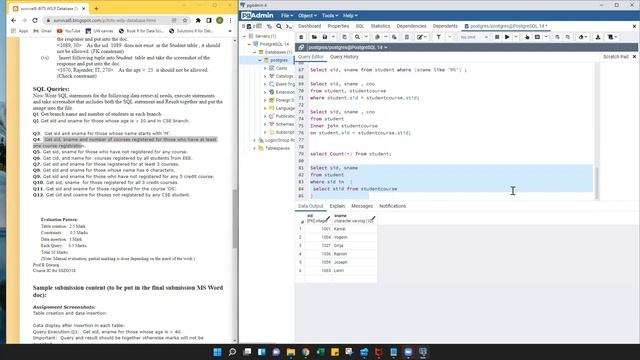Image resolution: width=640 pixels, height=360 pixels.
Task: Click the Find magnifier icon in query toolbar
Action: [x=357, y=37]
